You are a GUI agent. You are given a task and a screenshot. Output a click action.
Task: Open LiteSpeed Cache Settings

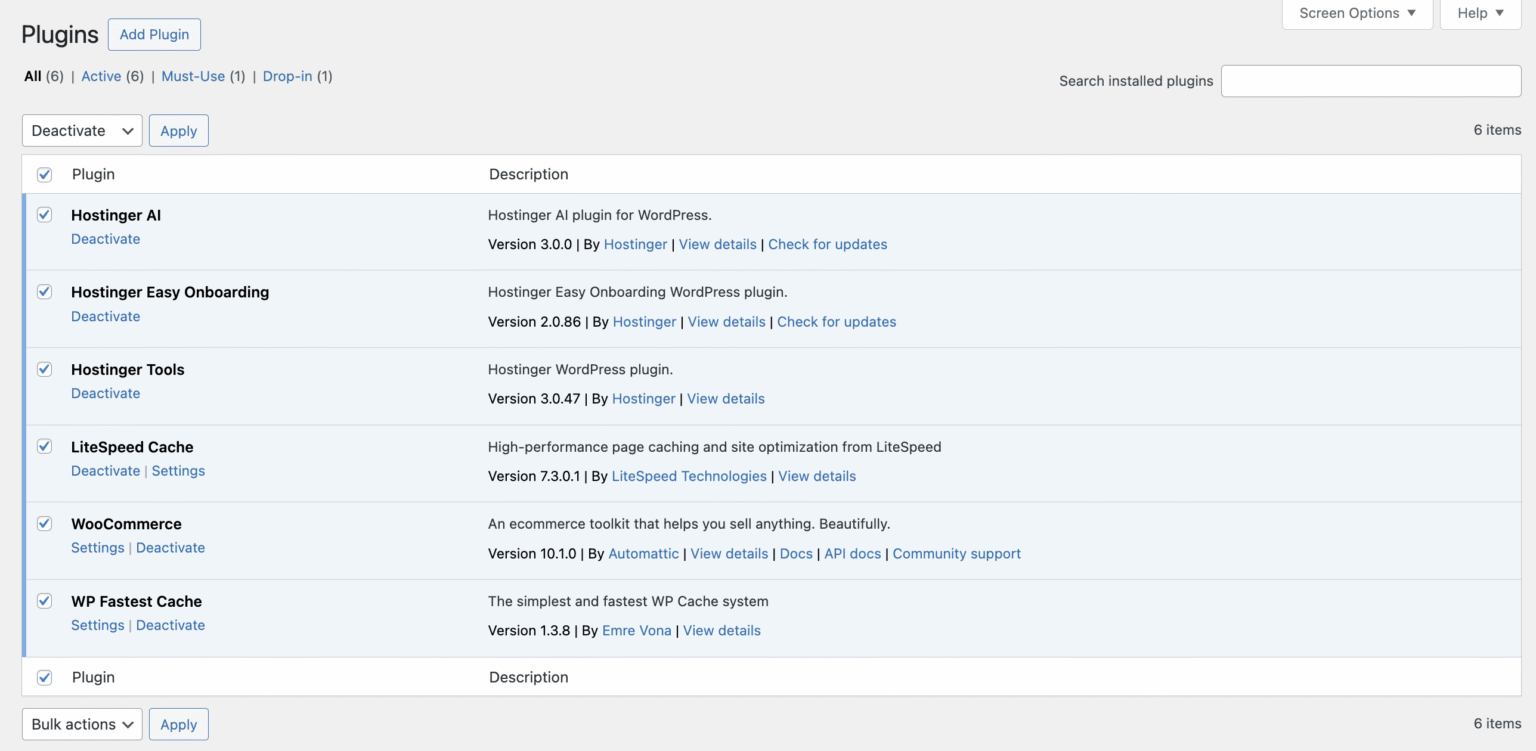178,470
